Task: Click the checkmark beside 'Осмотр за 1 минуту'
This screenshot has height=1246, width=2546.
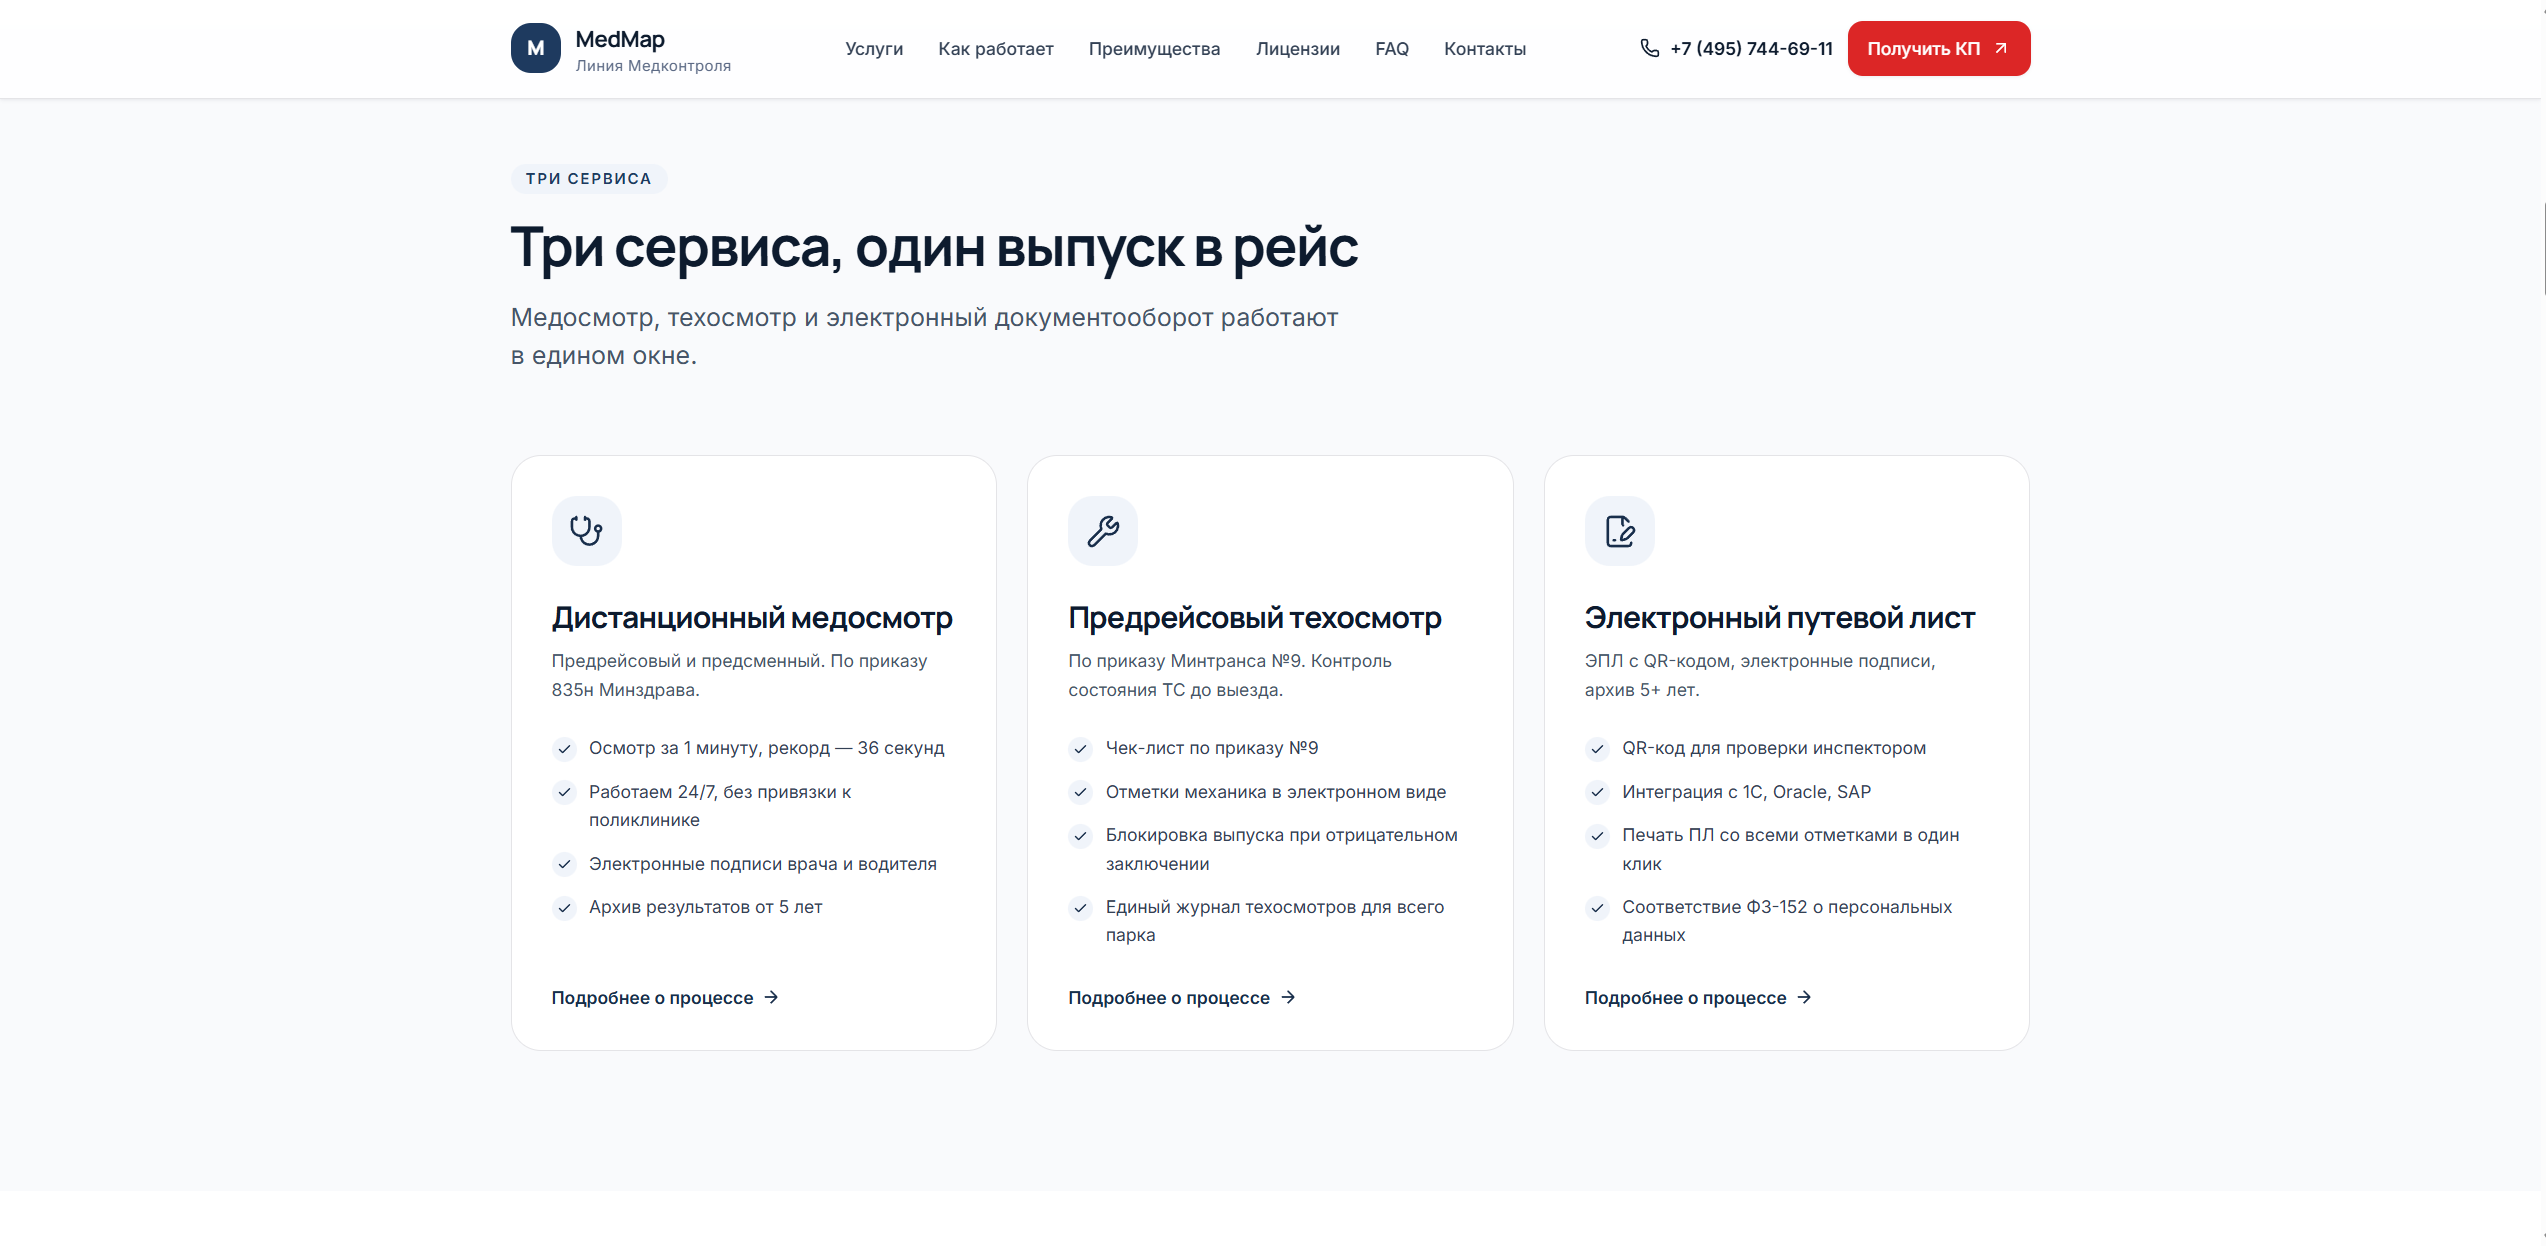Action: pyautogui.click(x=564, y=749)
